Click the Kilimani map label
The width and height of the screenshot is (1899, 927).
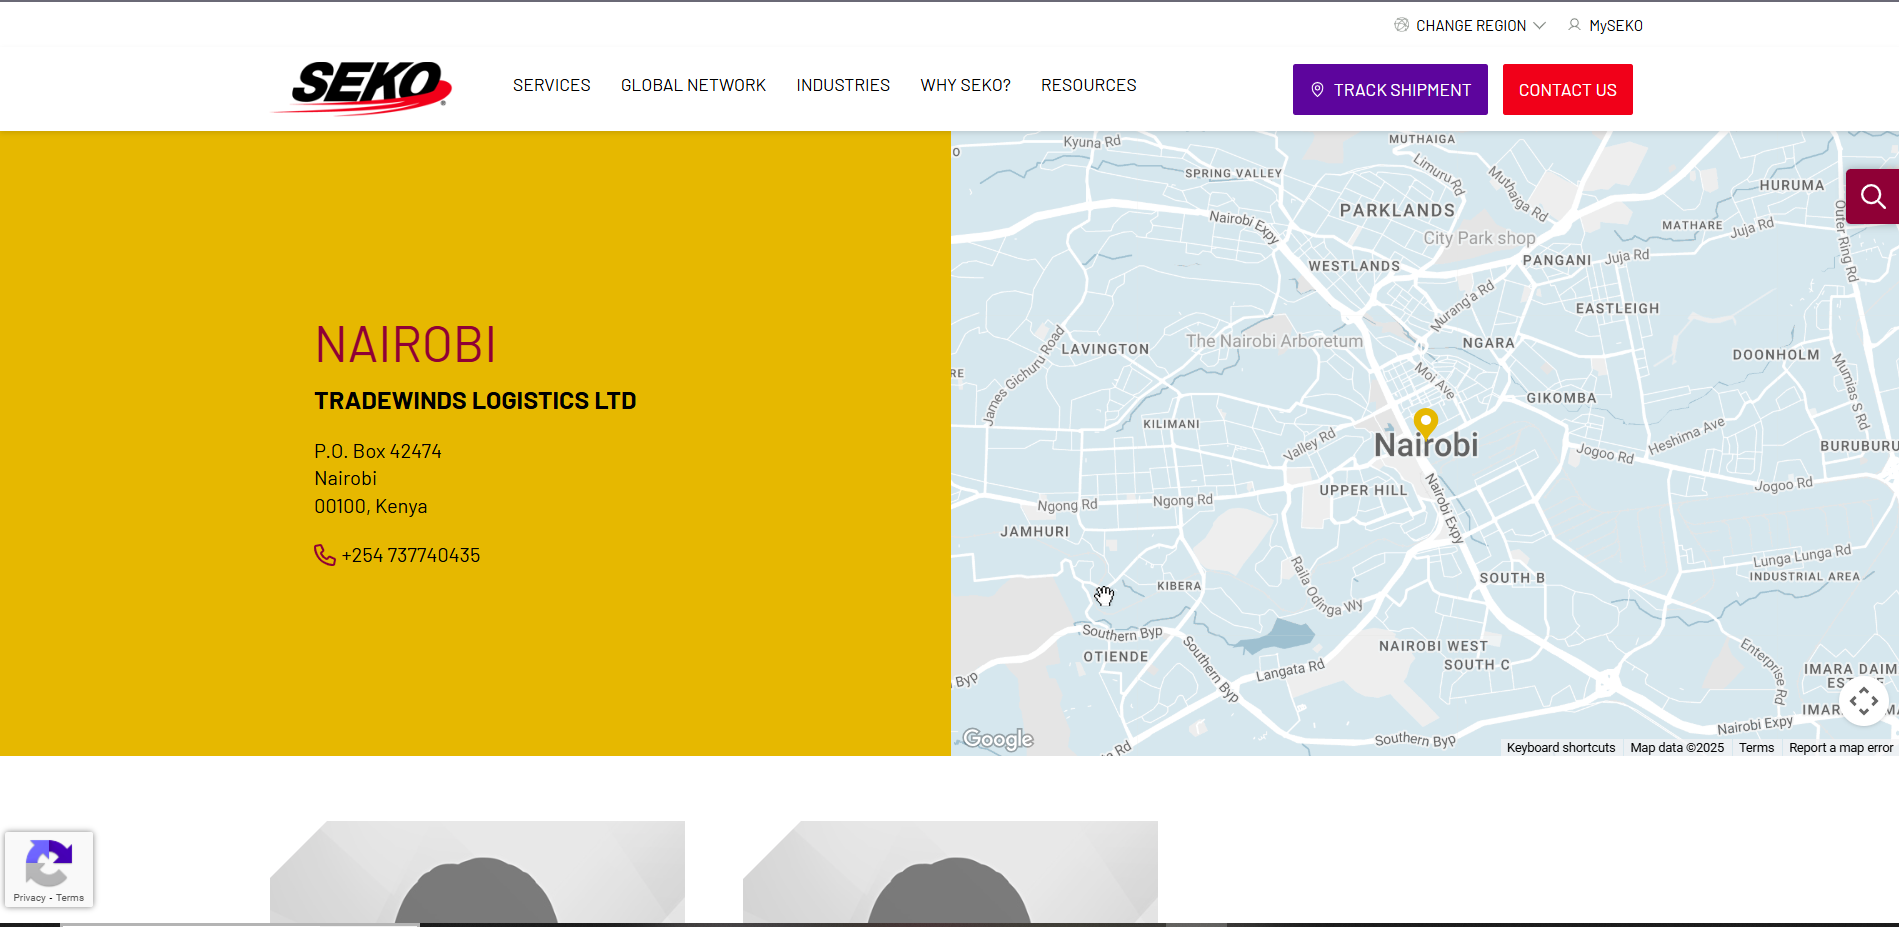coord(1171,424)
